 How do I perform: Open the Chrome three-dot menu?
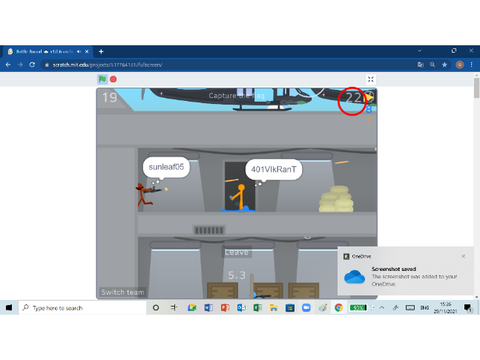471,65
